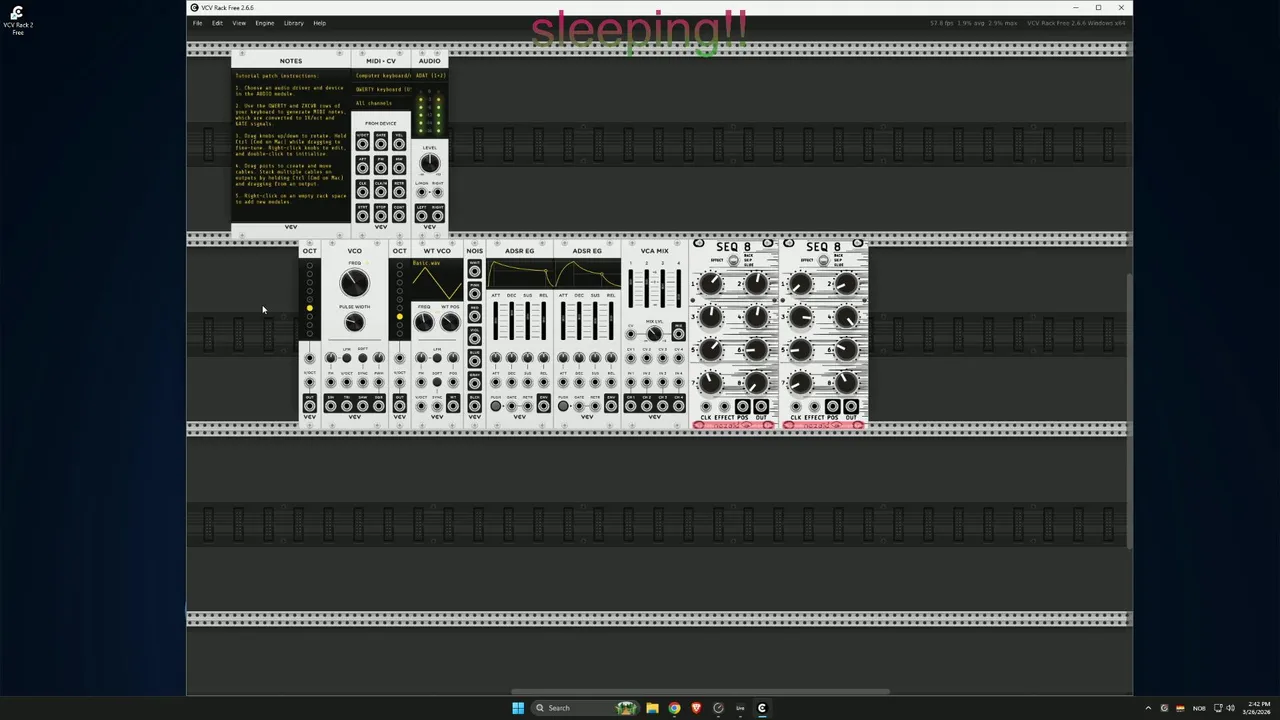Click the MIDI-CV CLK output port
Viewport: 1280px width, 720px height.
[362, 192]
